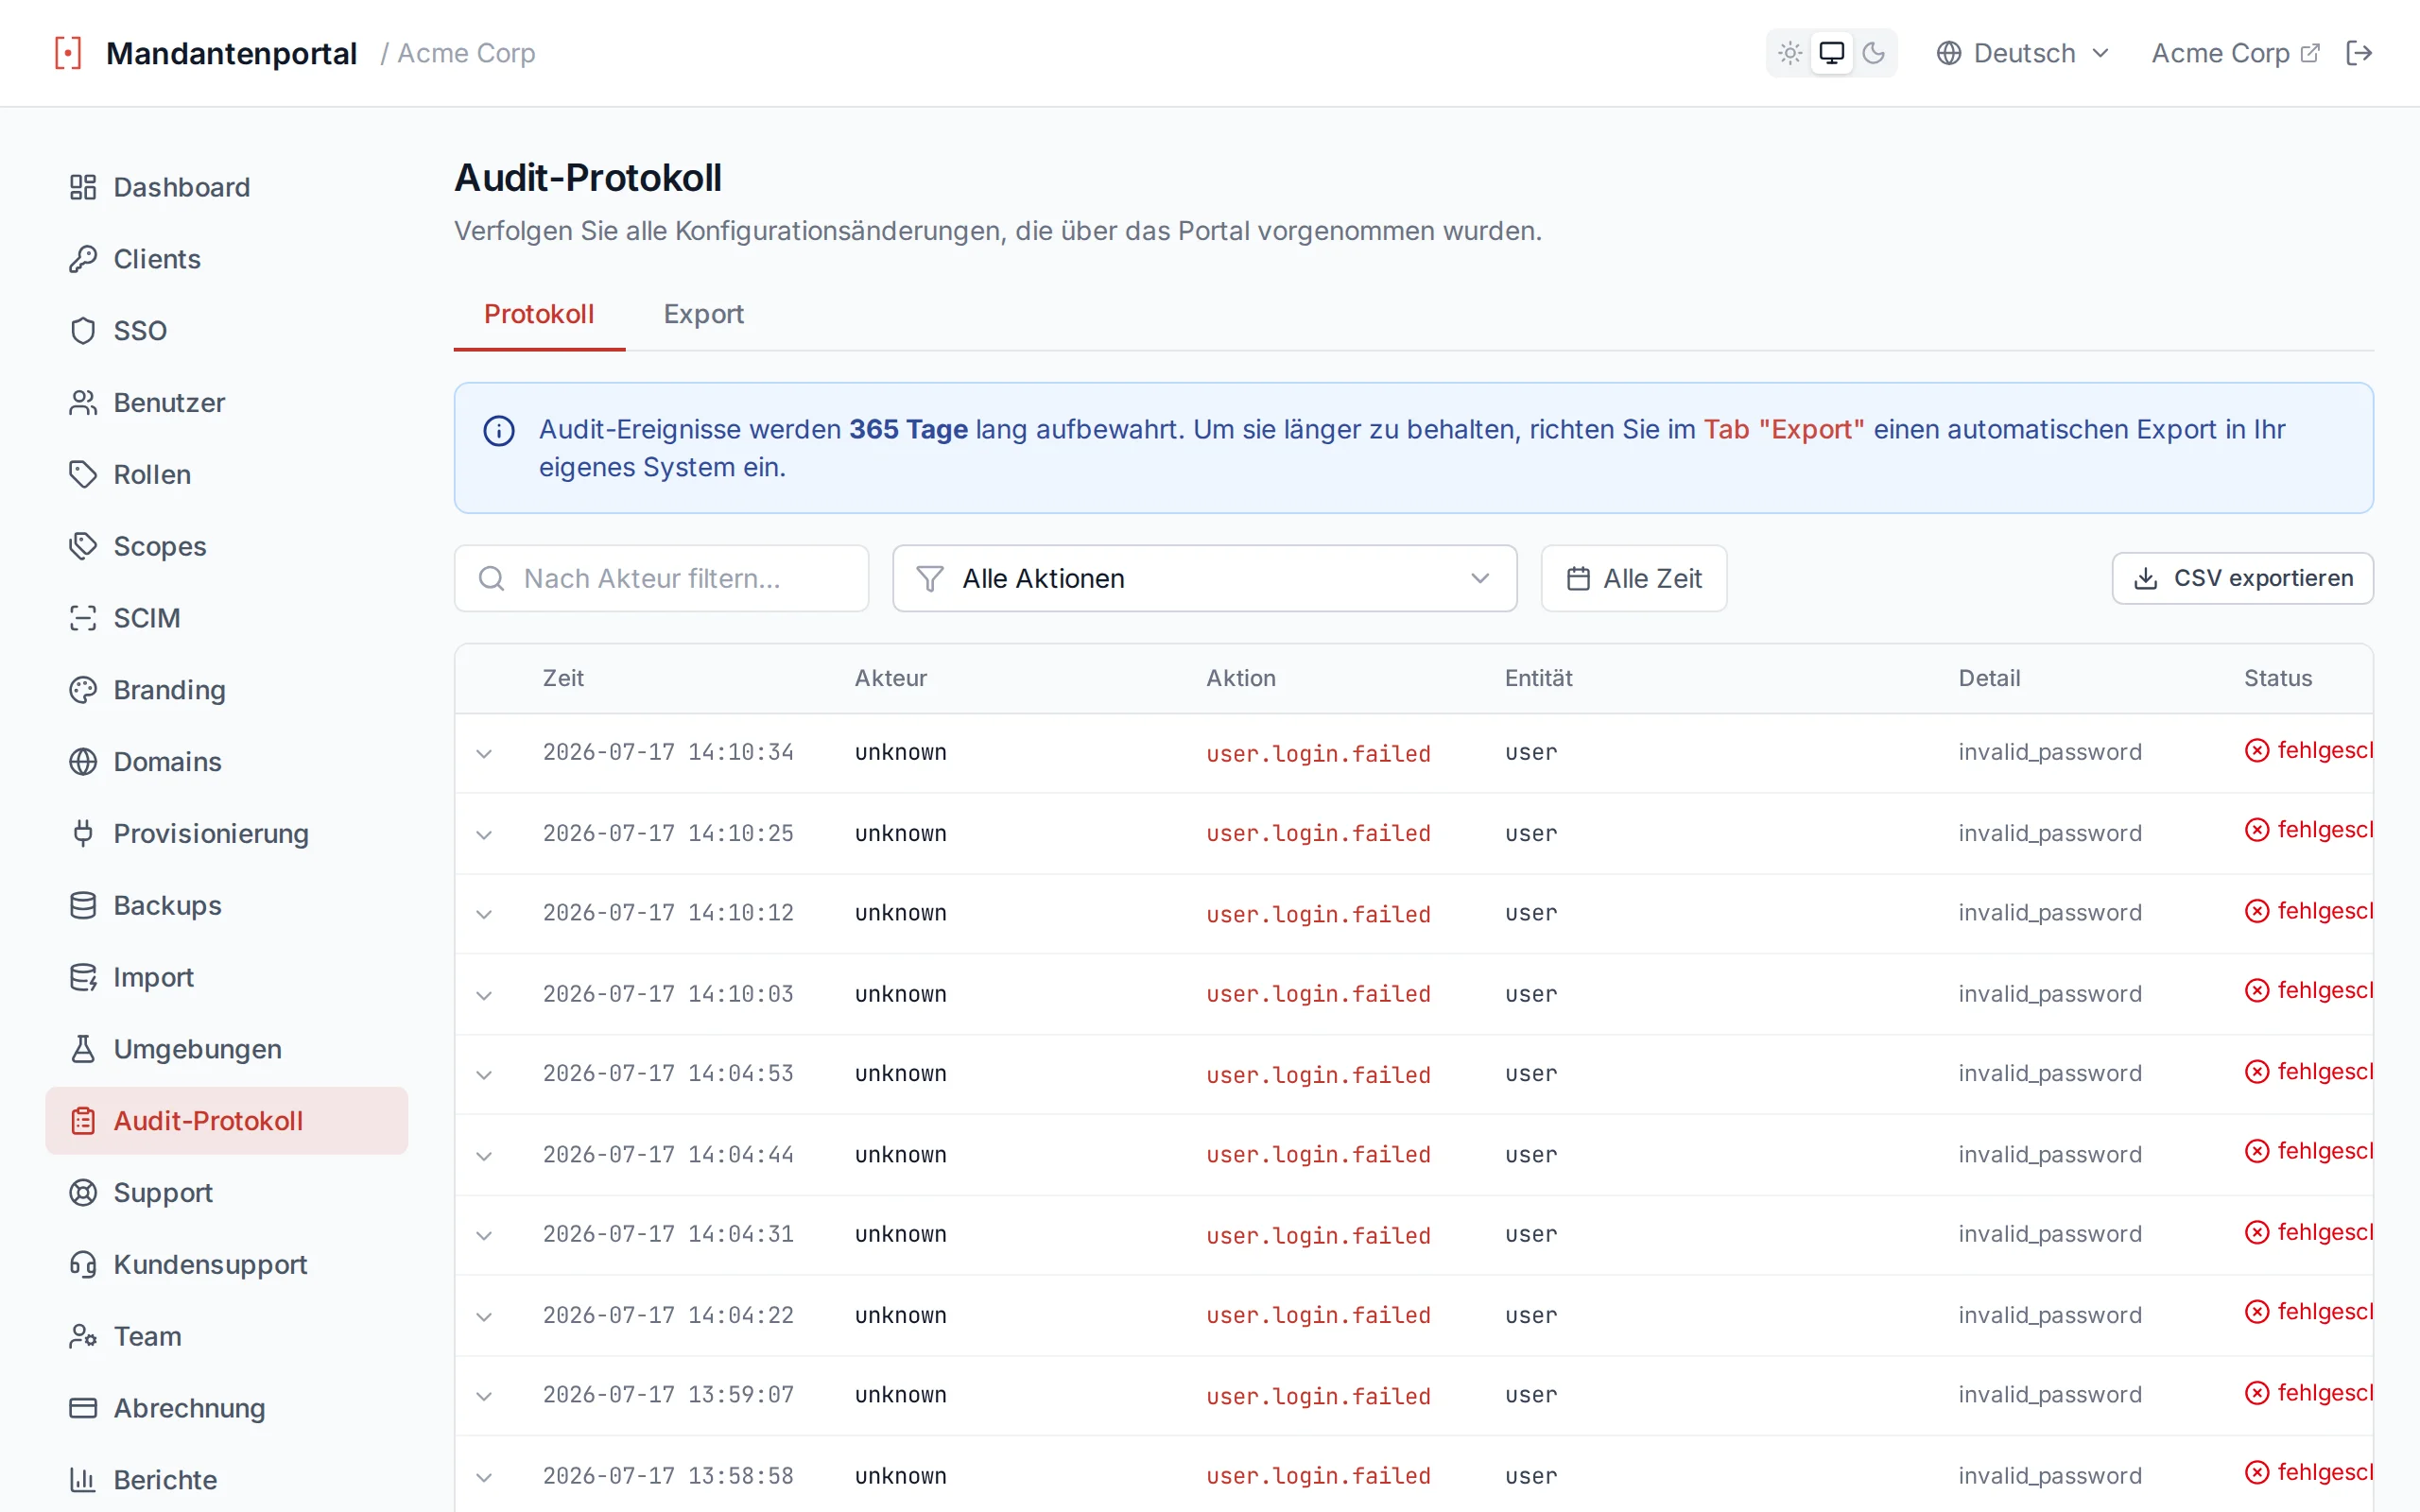
Task: Go to Team page
Action: 227,1337
